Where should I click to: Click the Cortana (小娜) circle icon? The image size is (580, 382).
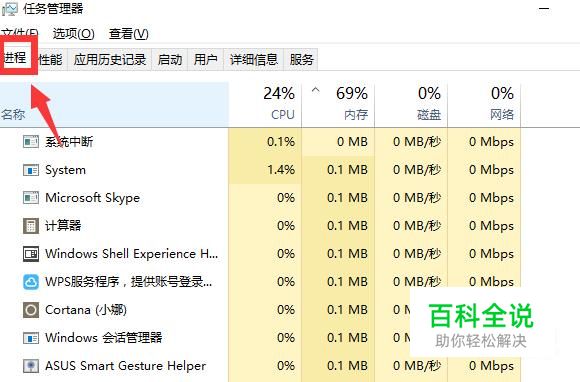point(31,310)
